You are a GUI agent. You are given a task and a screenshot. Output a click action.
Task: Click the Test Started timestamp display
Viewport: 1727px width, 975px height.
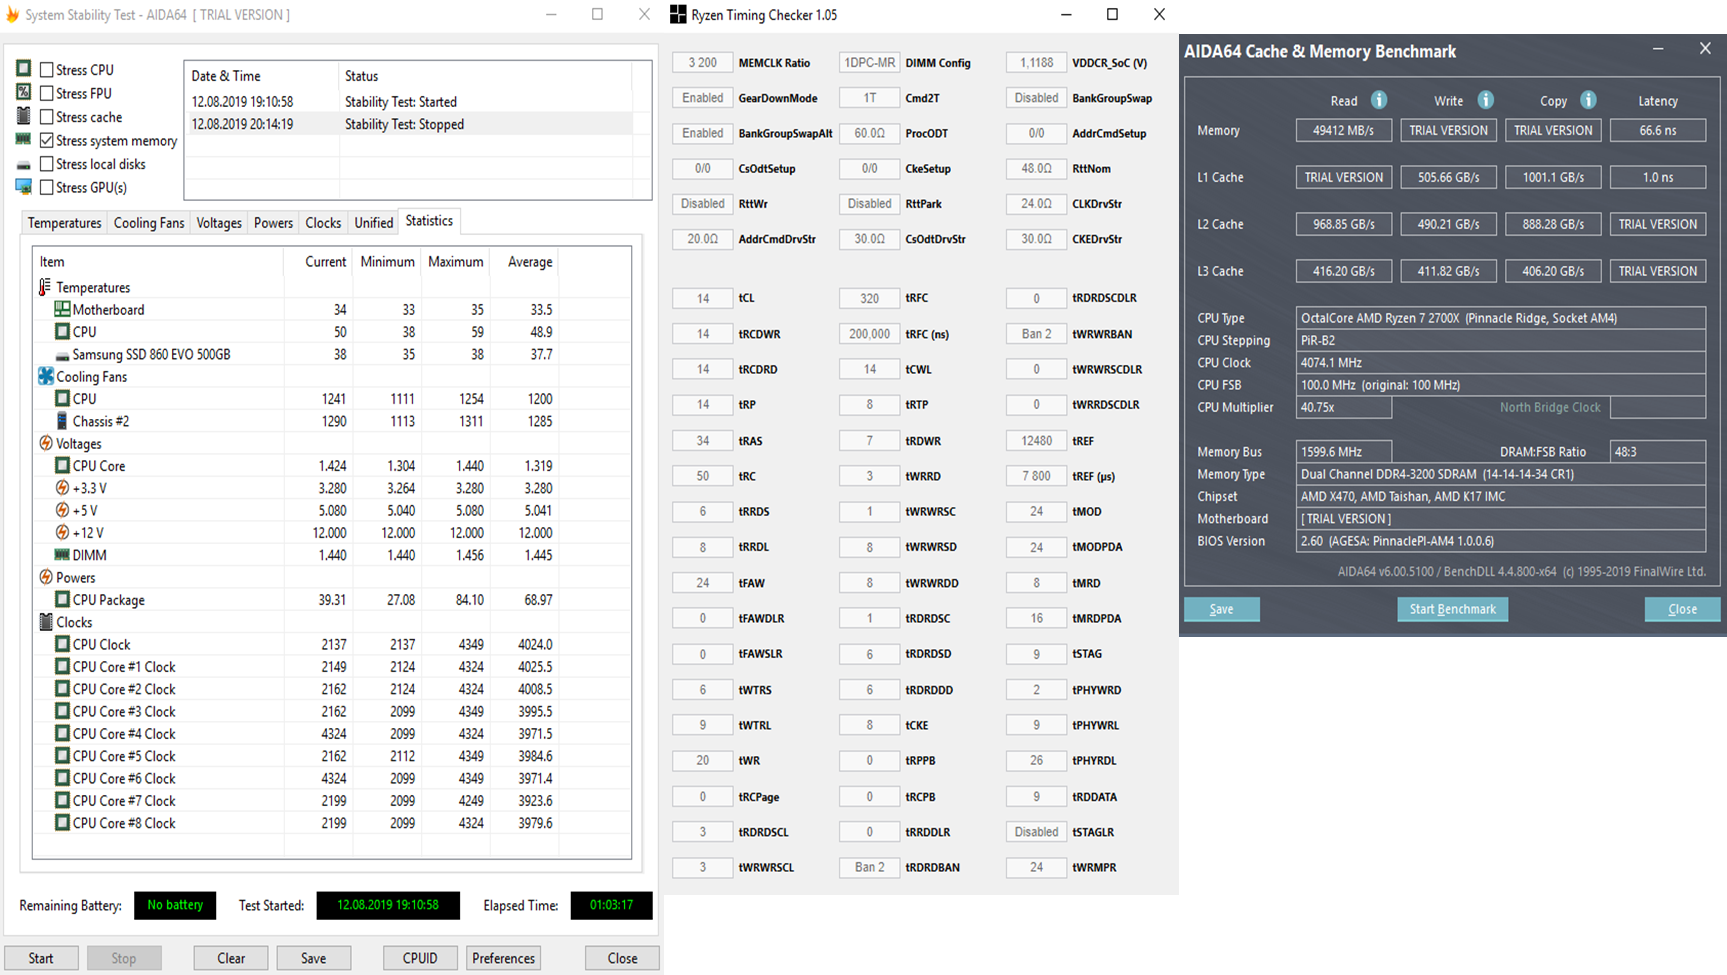click(x=388, y=905)
